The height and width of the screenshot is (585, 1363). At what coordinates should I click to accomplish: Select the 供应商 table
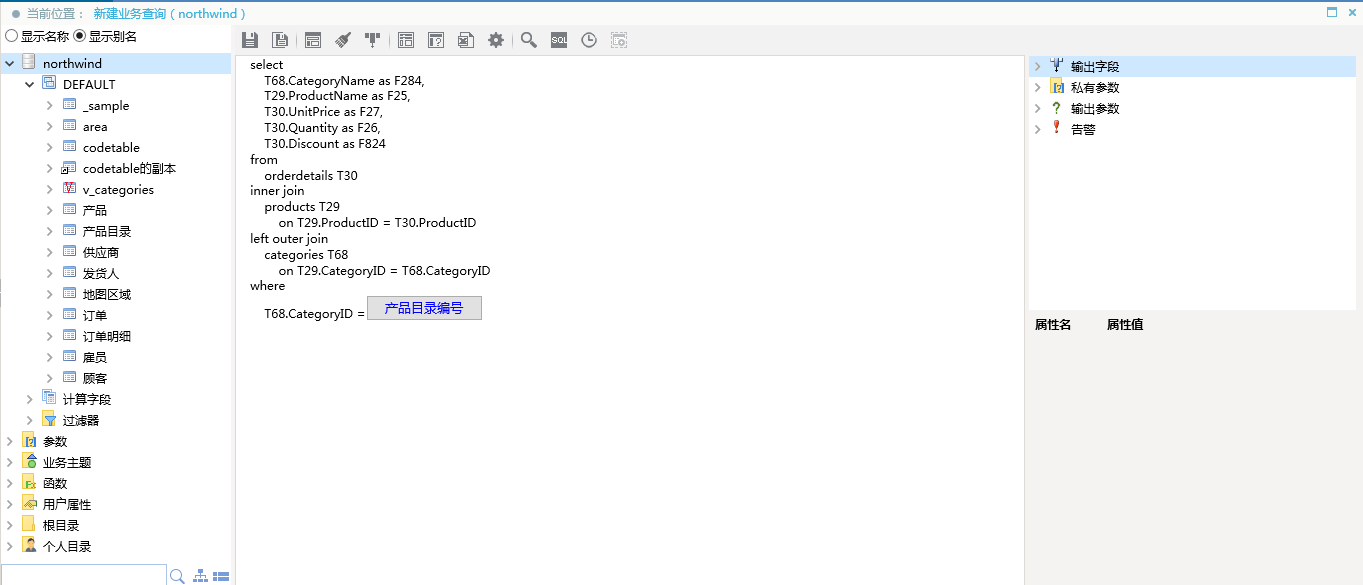point(101,252)
